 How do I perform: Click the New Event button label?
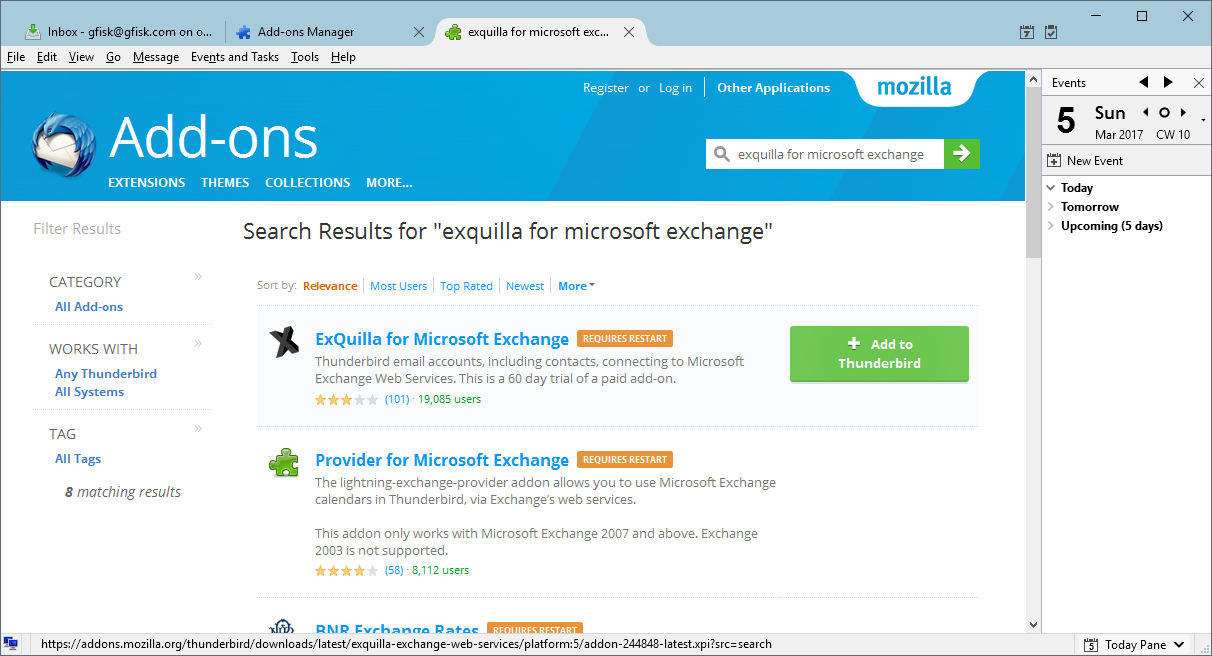(x=1095, y=160)
